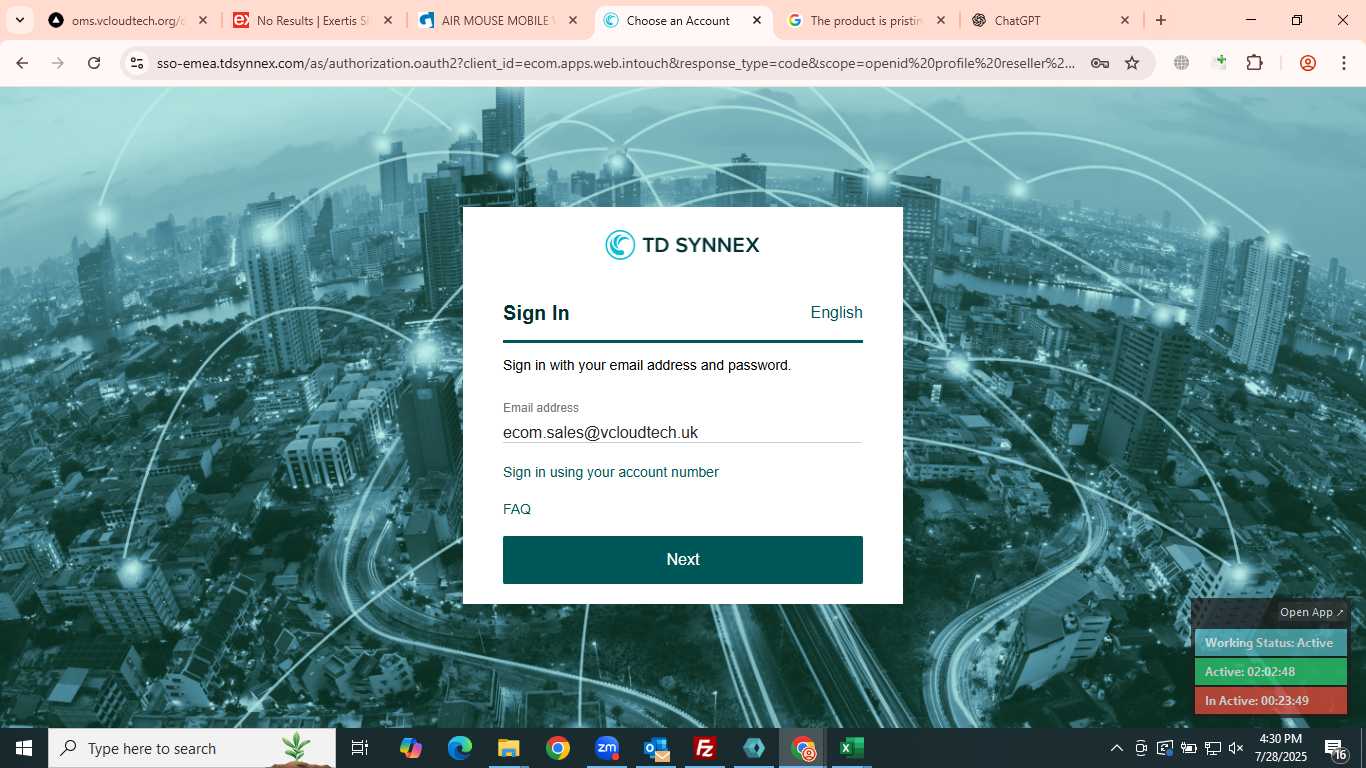
Task: Open the Chrome profile avatar
Action: (1307, 63)
